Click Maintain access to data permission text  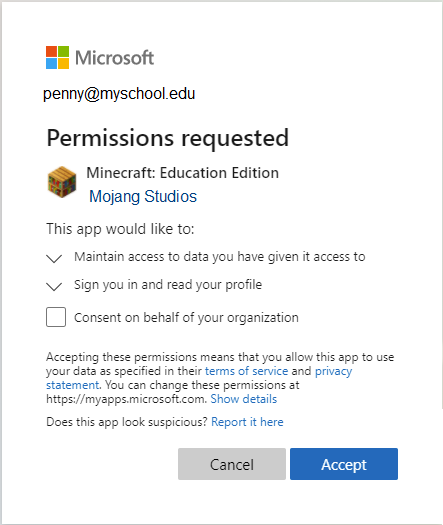pyautogui.click(x=220, y=257)
